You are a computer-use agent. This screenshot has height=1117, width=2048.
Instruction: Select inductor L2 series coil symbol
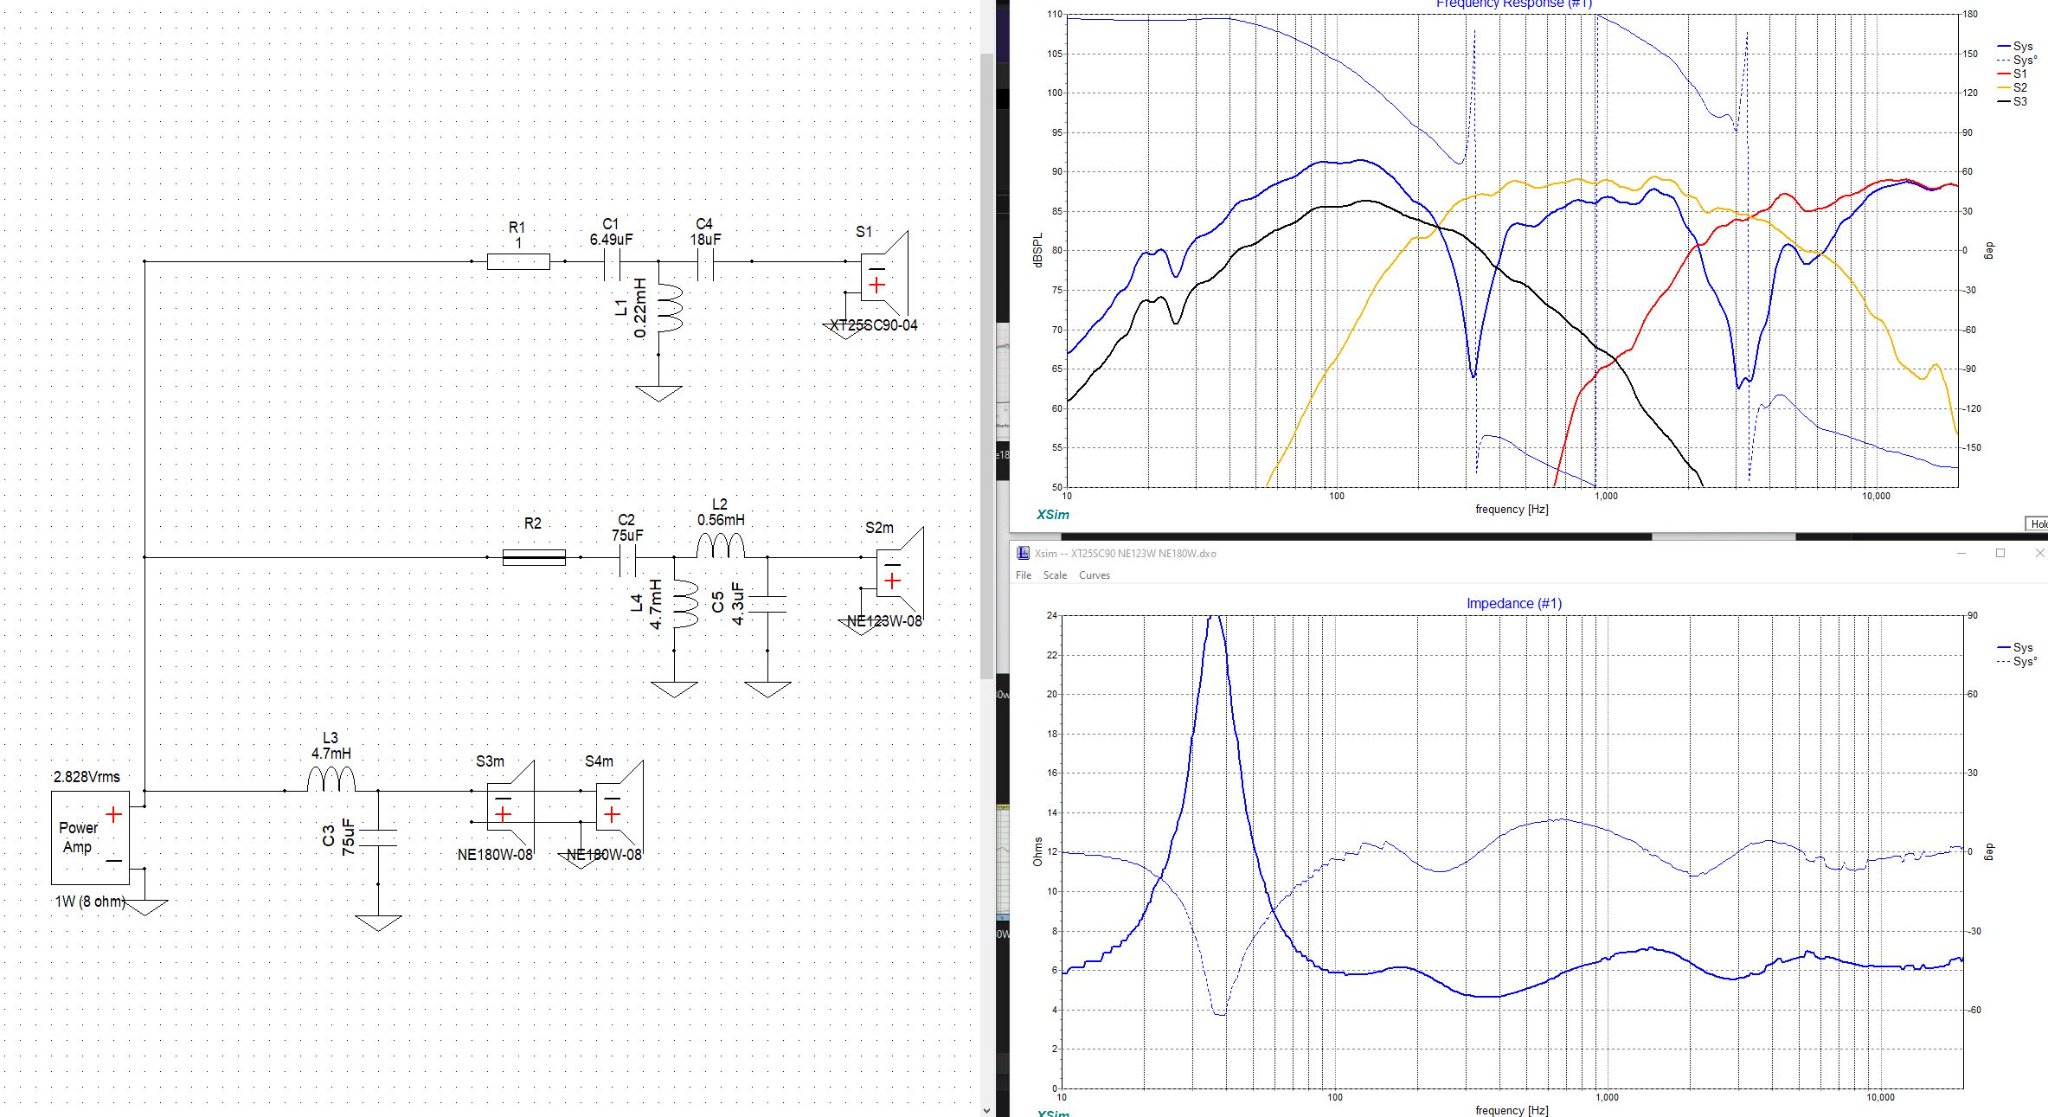(x=721, y=546)
